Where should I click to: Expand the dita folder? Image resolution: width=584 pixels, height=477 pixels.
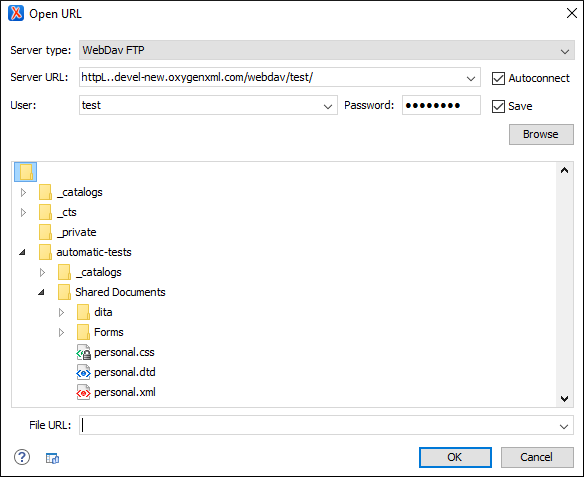tap(61, 312)
